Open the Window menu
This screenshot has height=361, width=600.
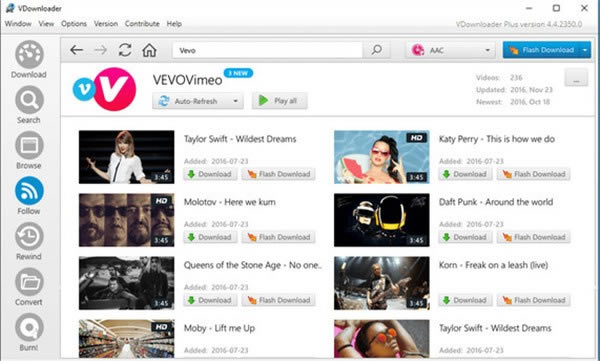click(18, 24)
